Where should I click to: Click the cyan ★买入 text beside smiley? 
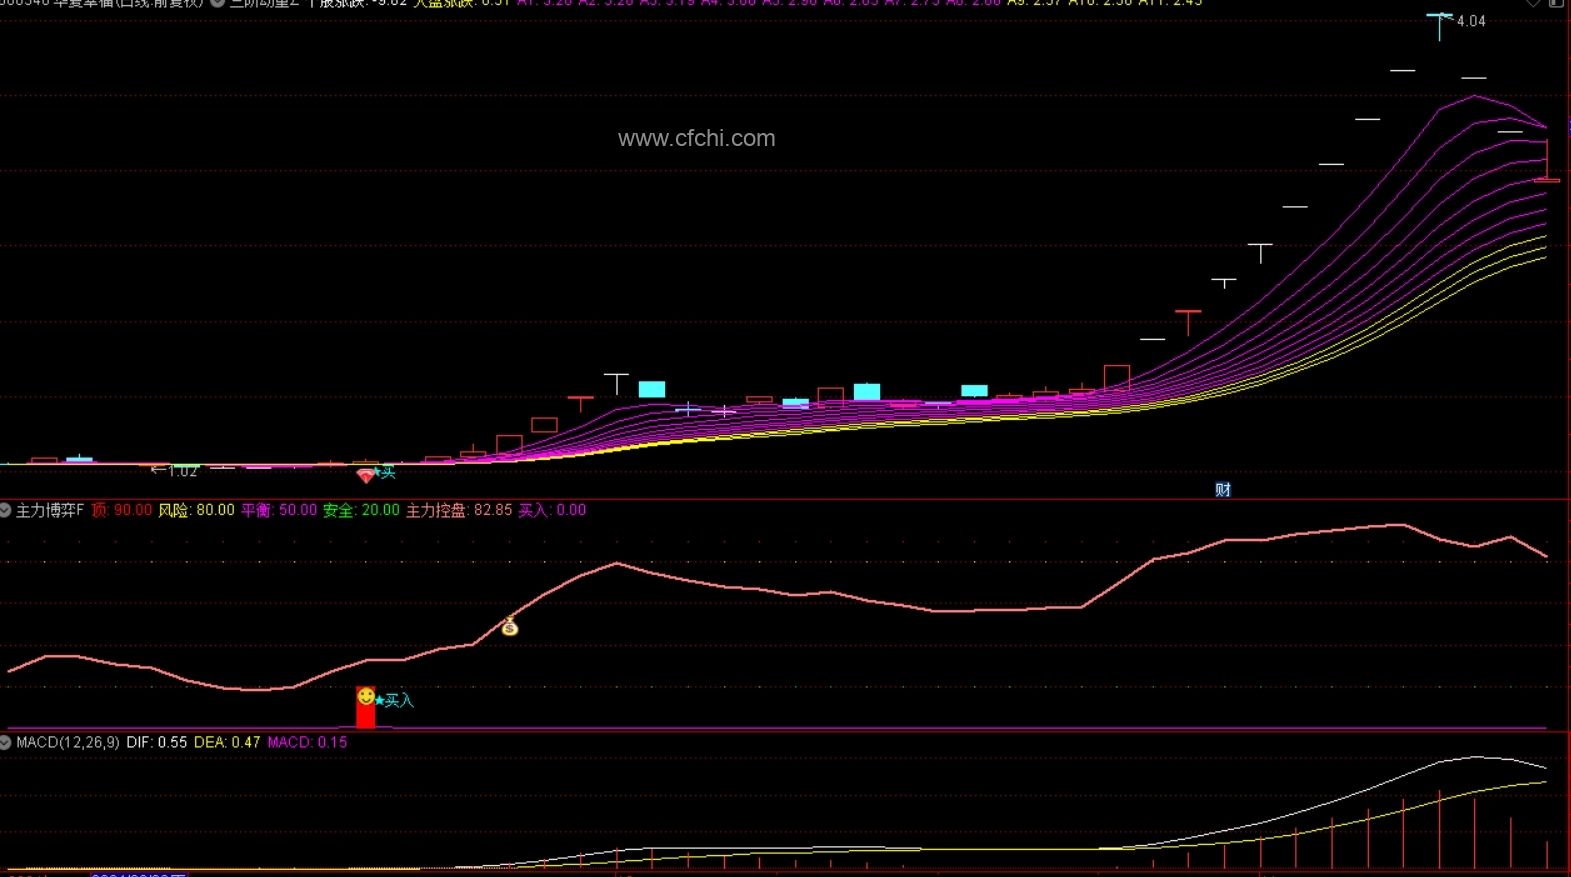(x=394, y=700)
